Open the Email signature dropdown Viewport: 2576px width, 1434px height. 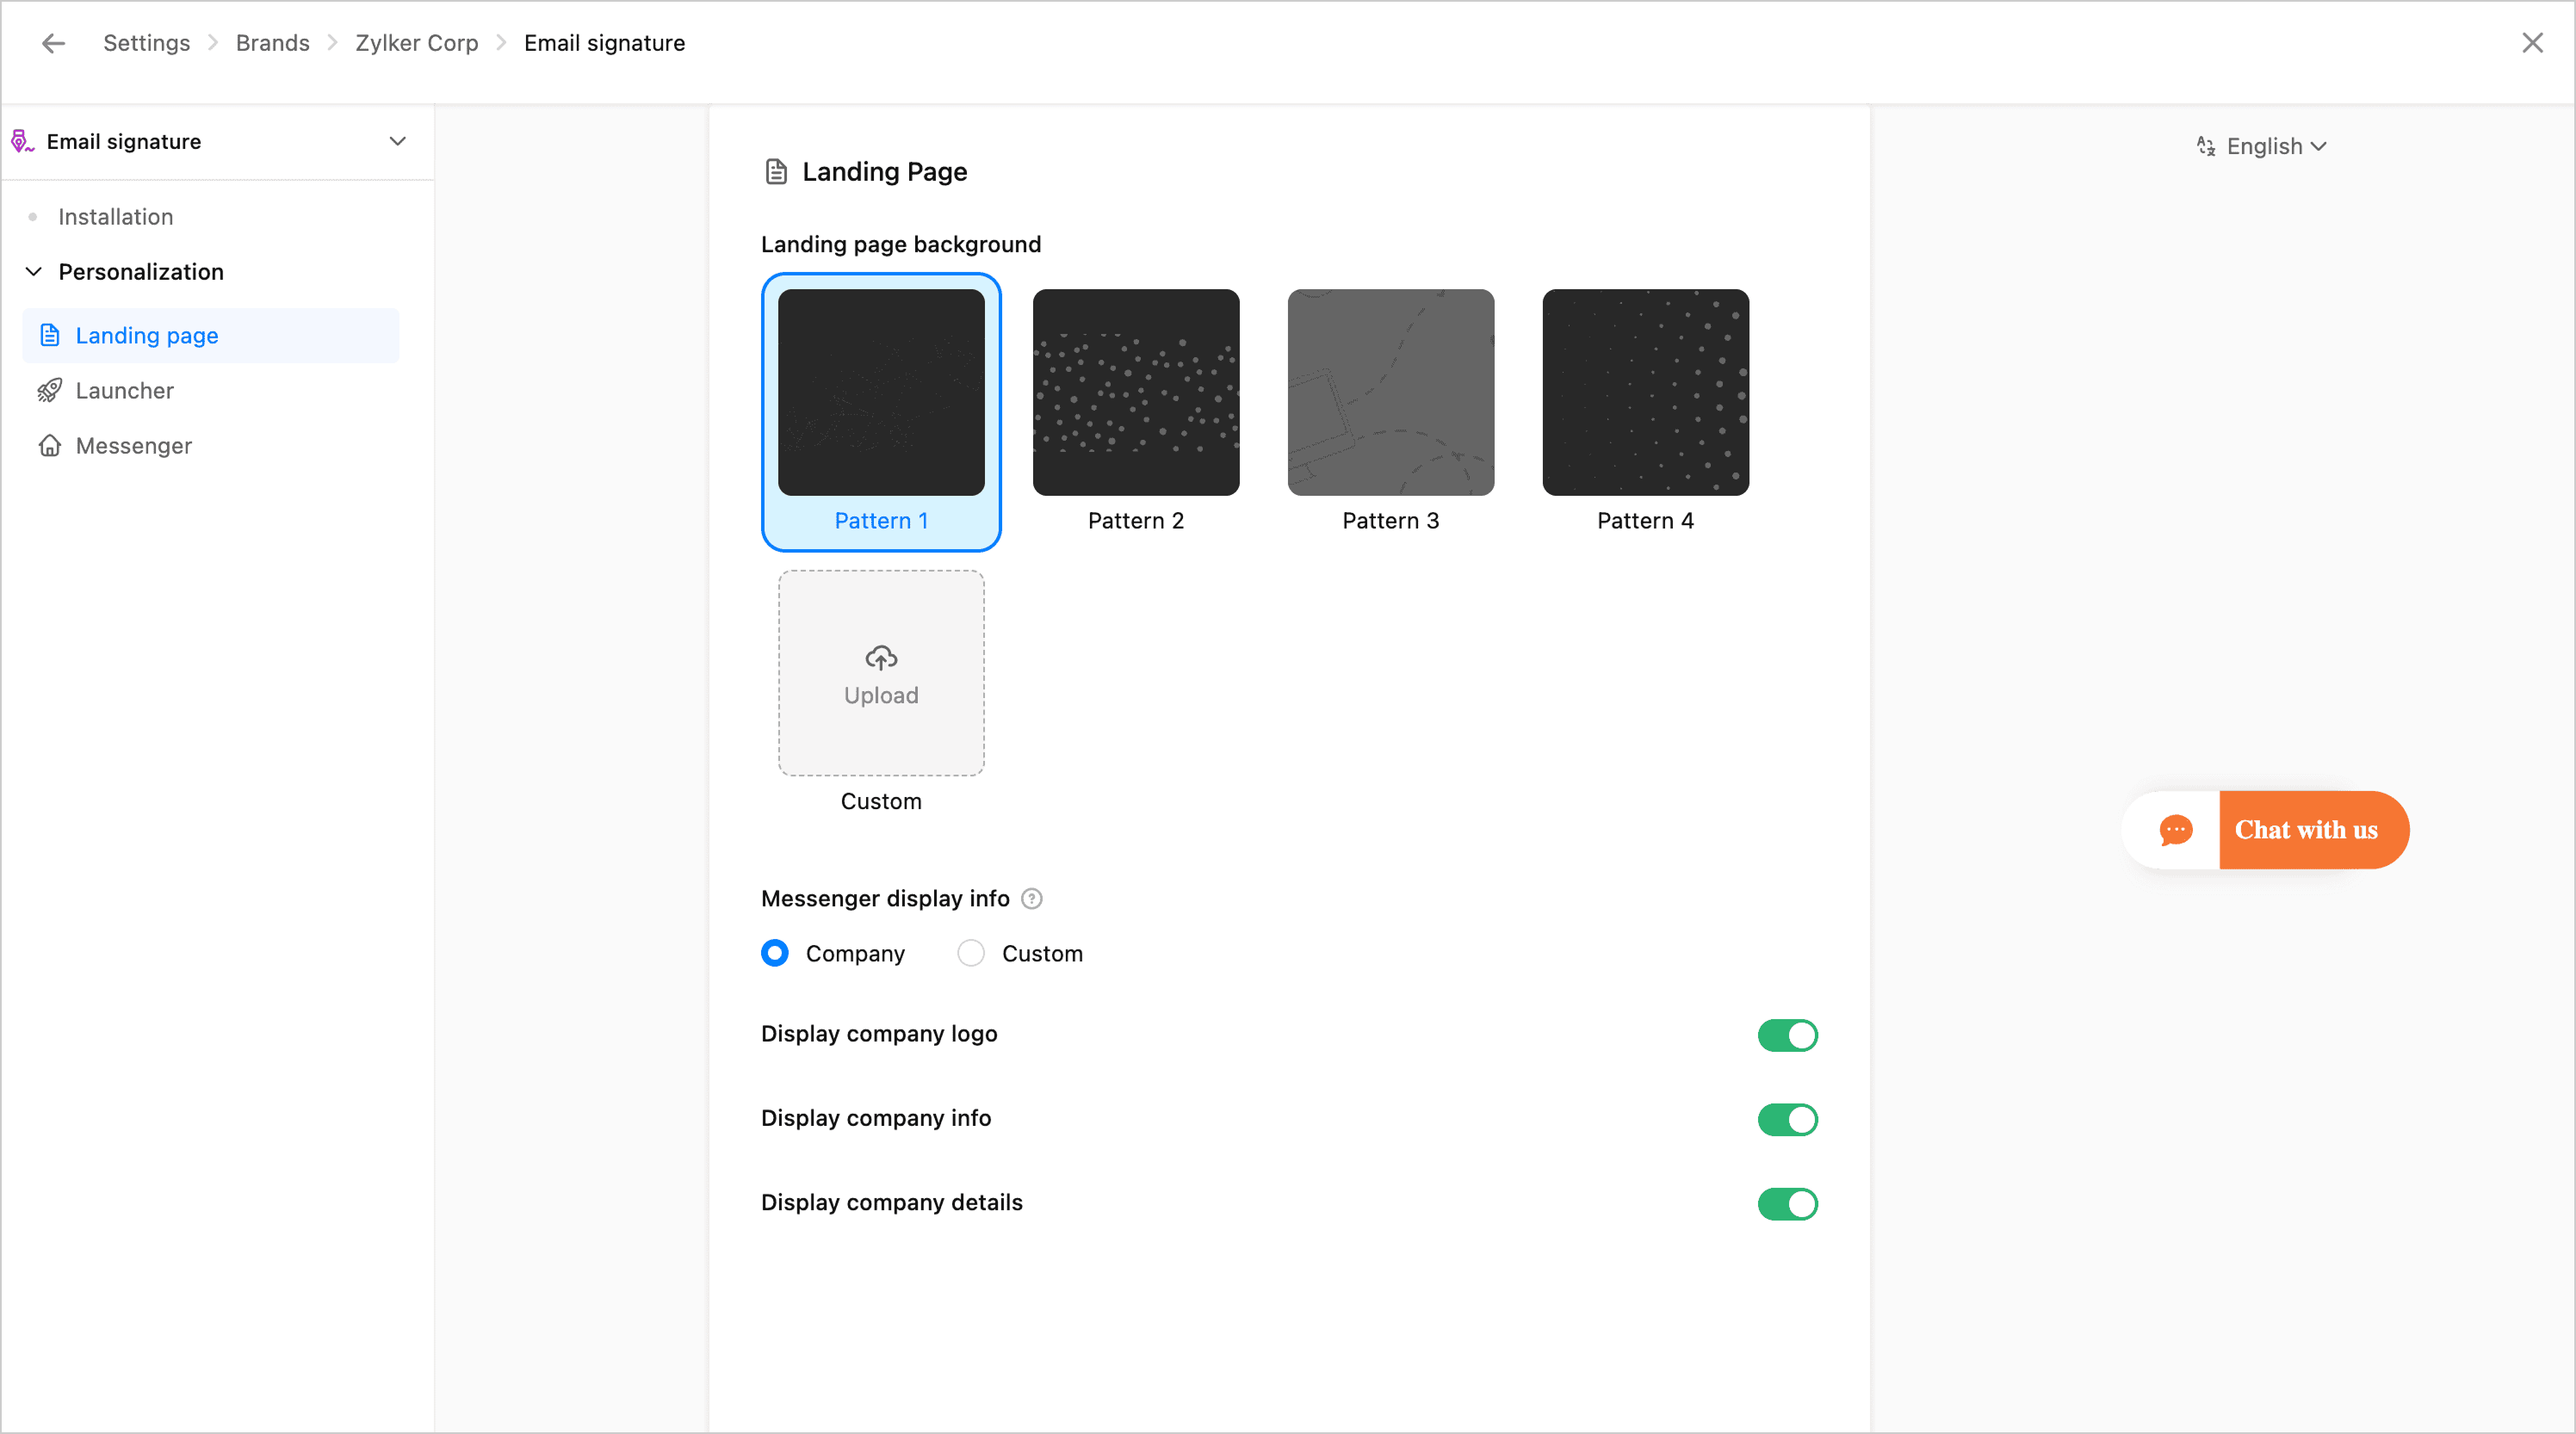[x=397, y=141]
